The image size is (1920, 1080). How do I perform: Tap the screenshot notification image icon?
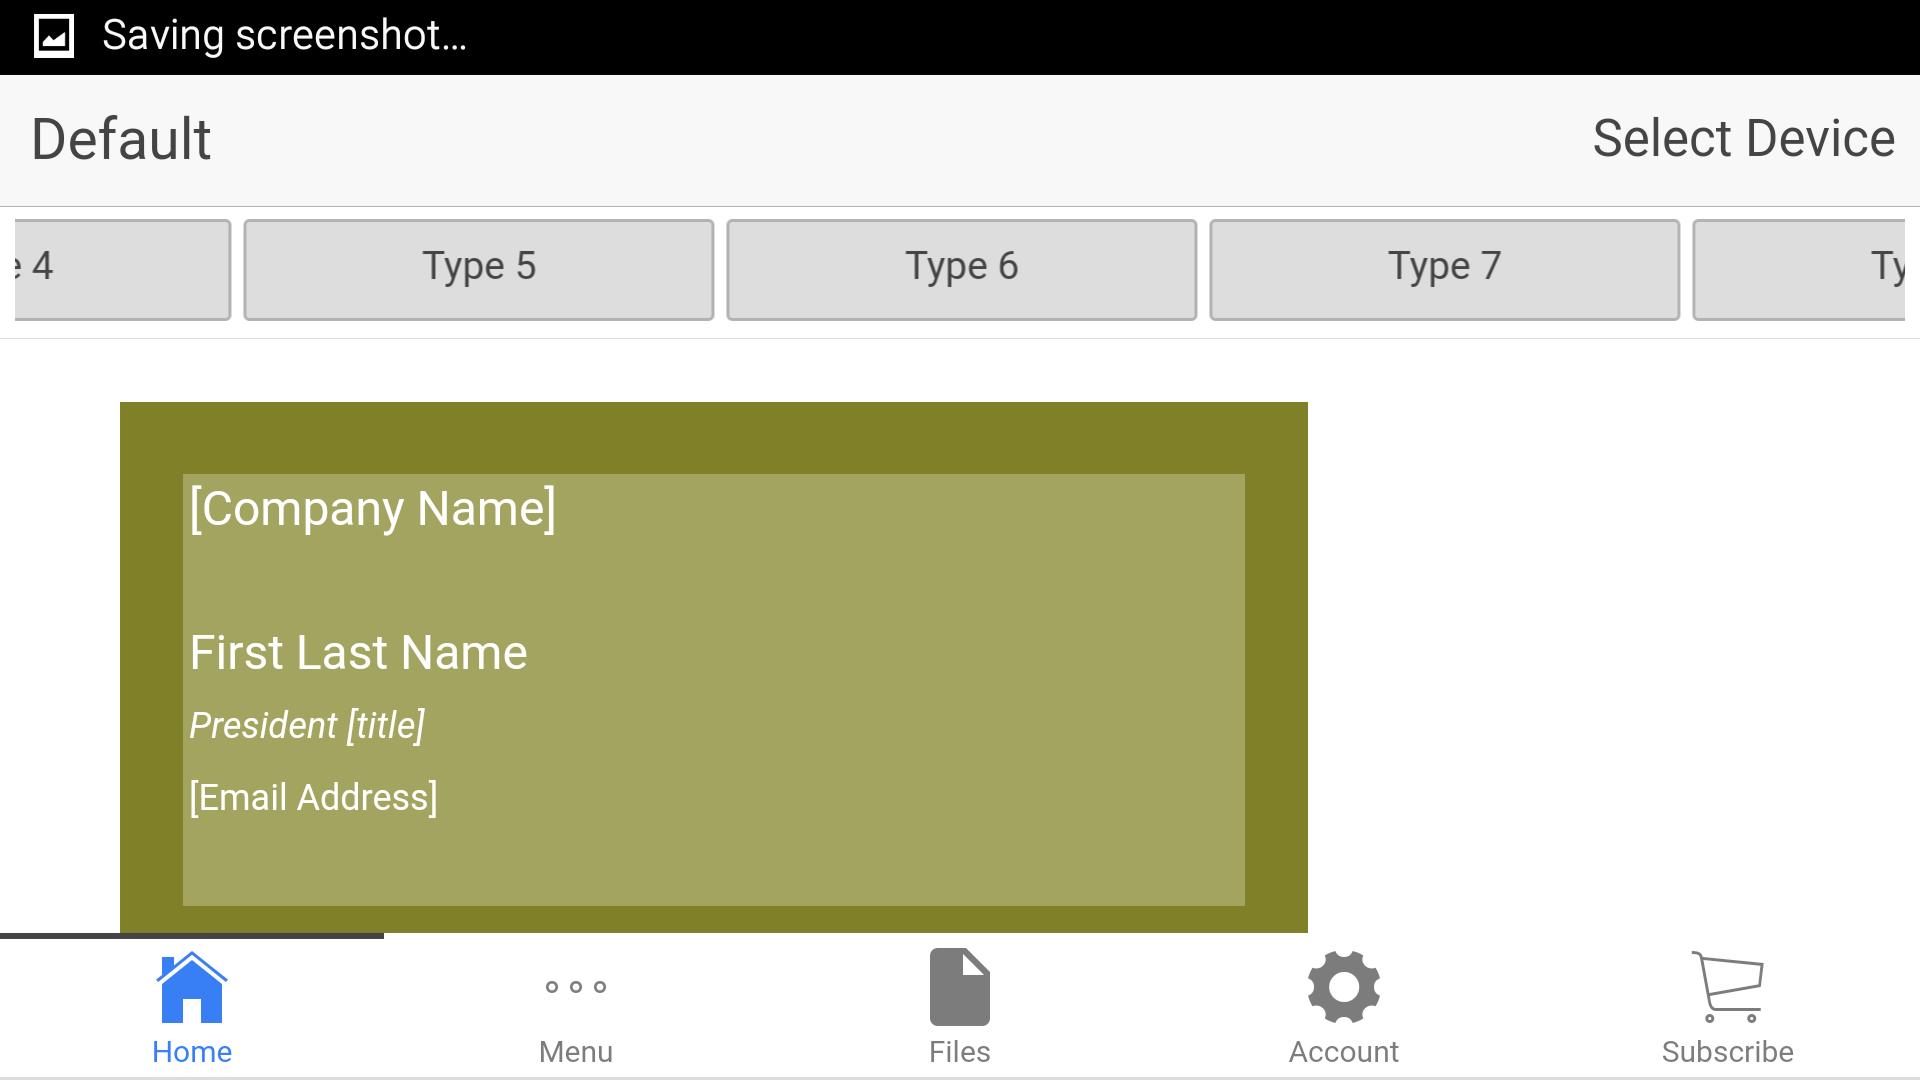click(x=54, y=37)
